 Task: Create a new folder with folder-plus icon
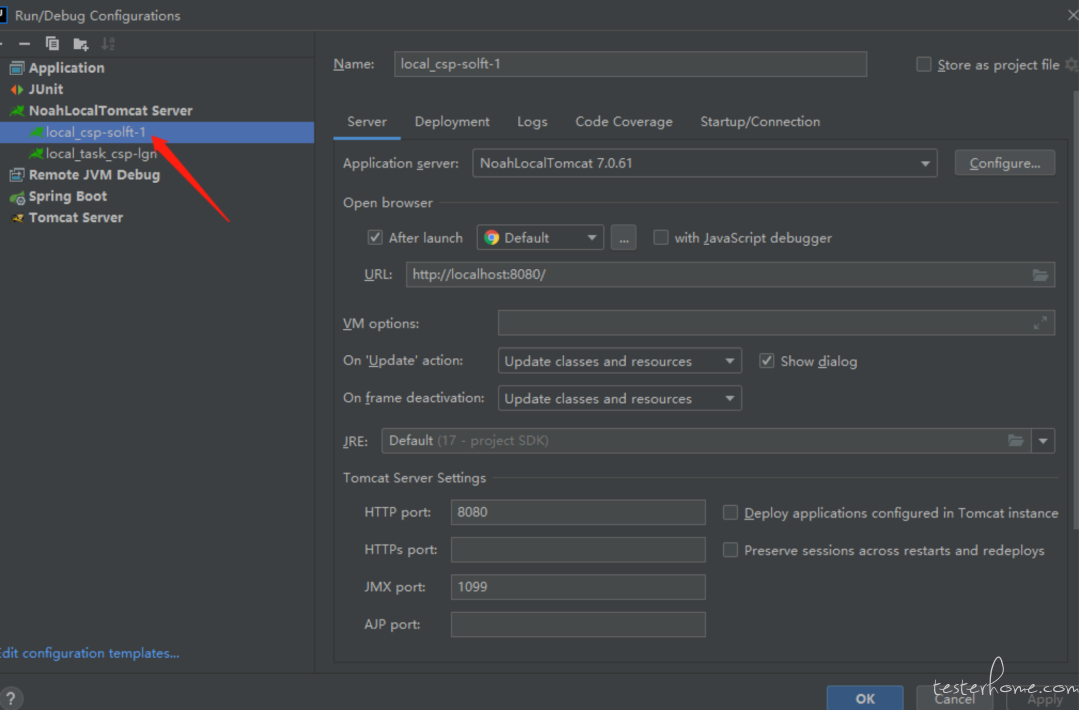point(81,45)
